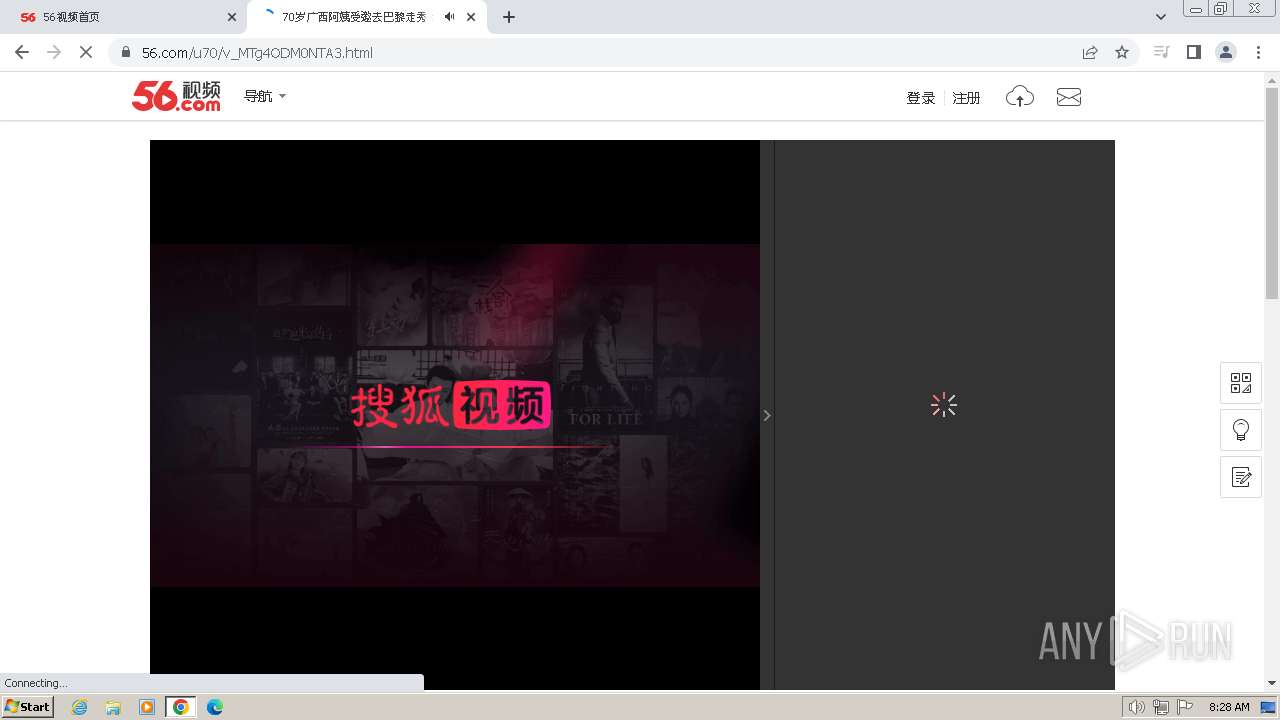
Task: Click the show desktop tray icon
Action: click(1269, 707)
